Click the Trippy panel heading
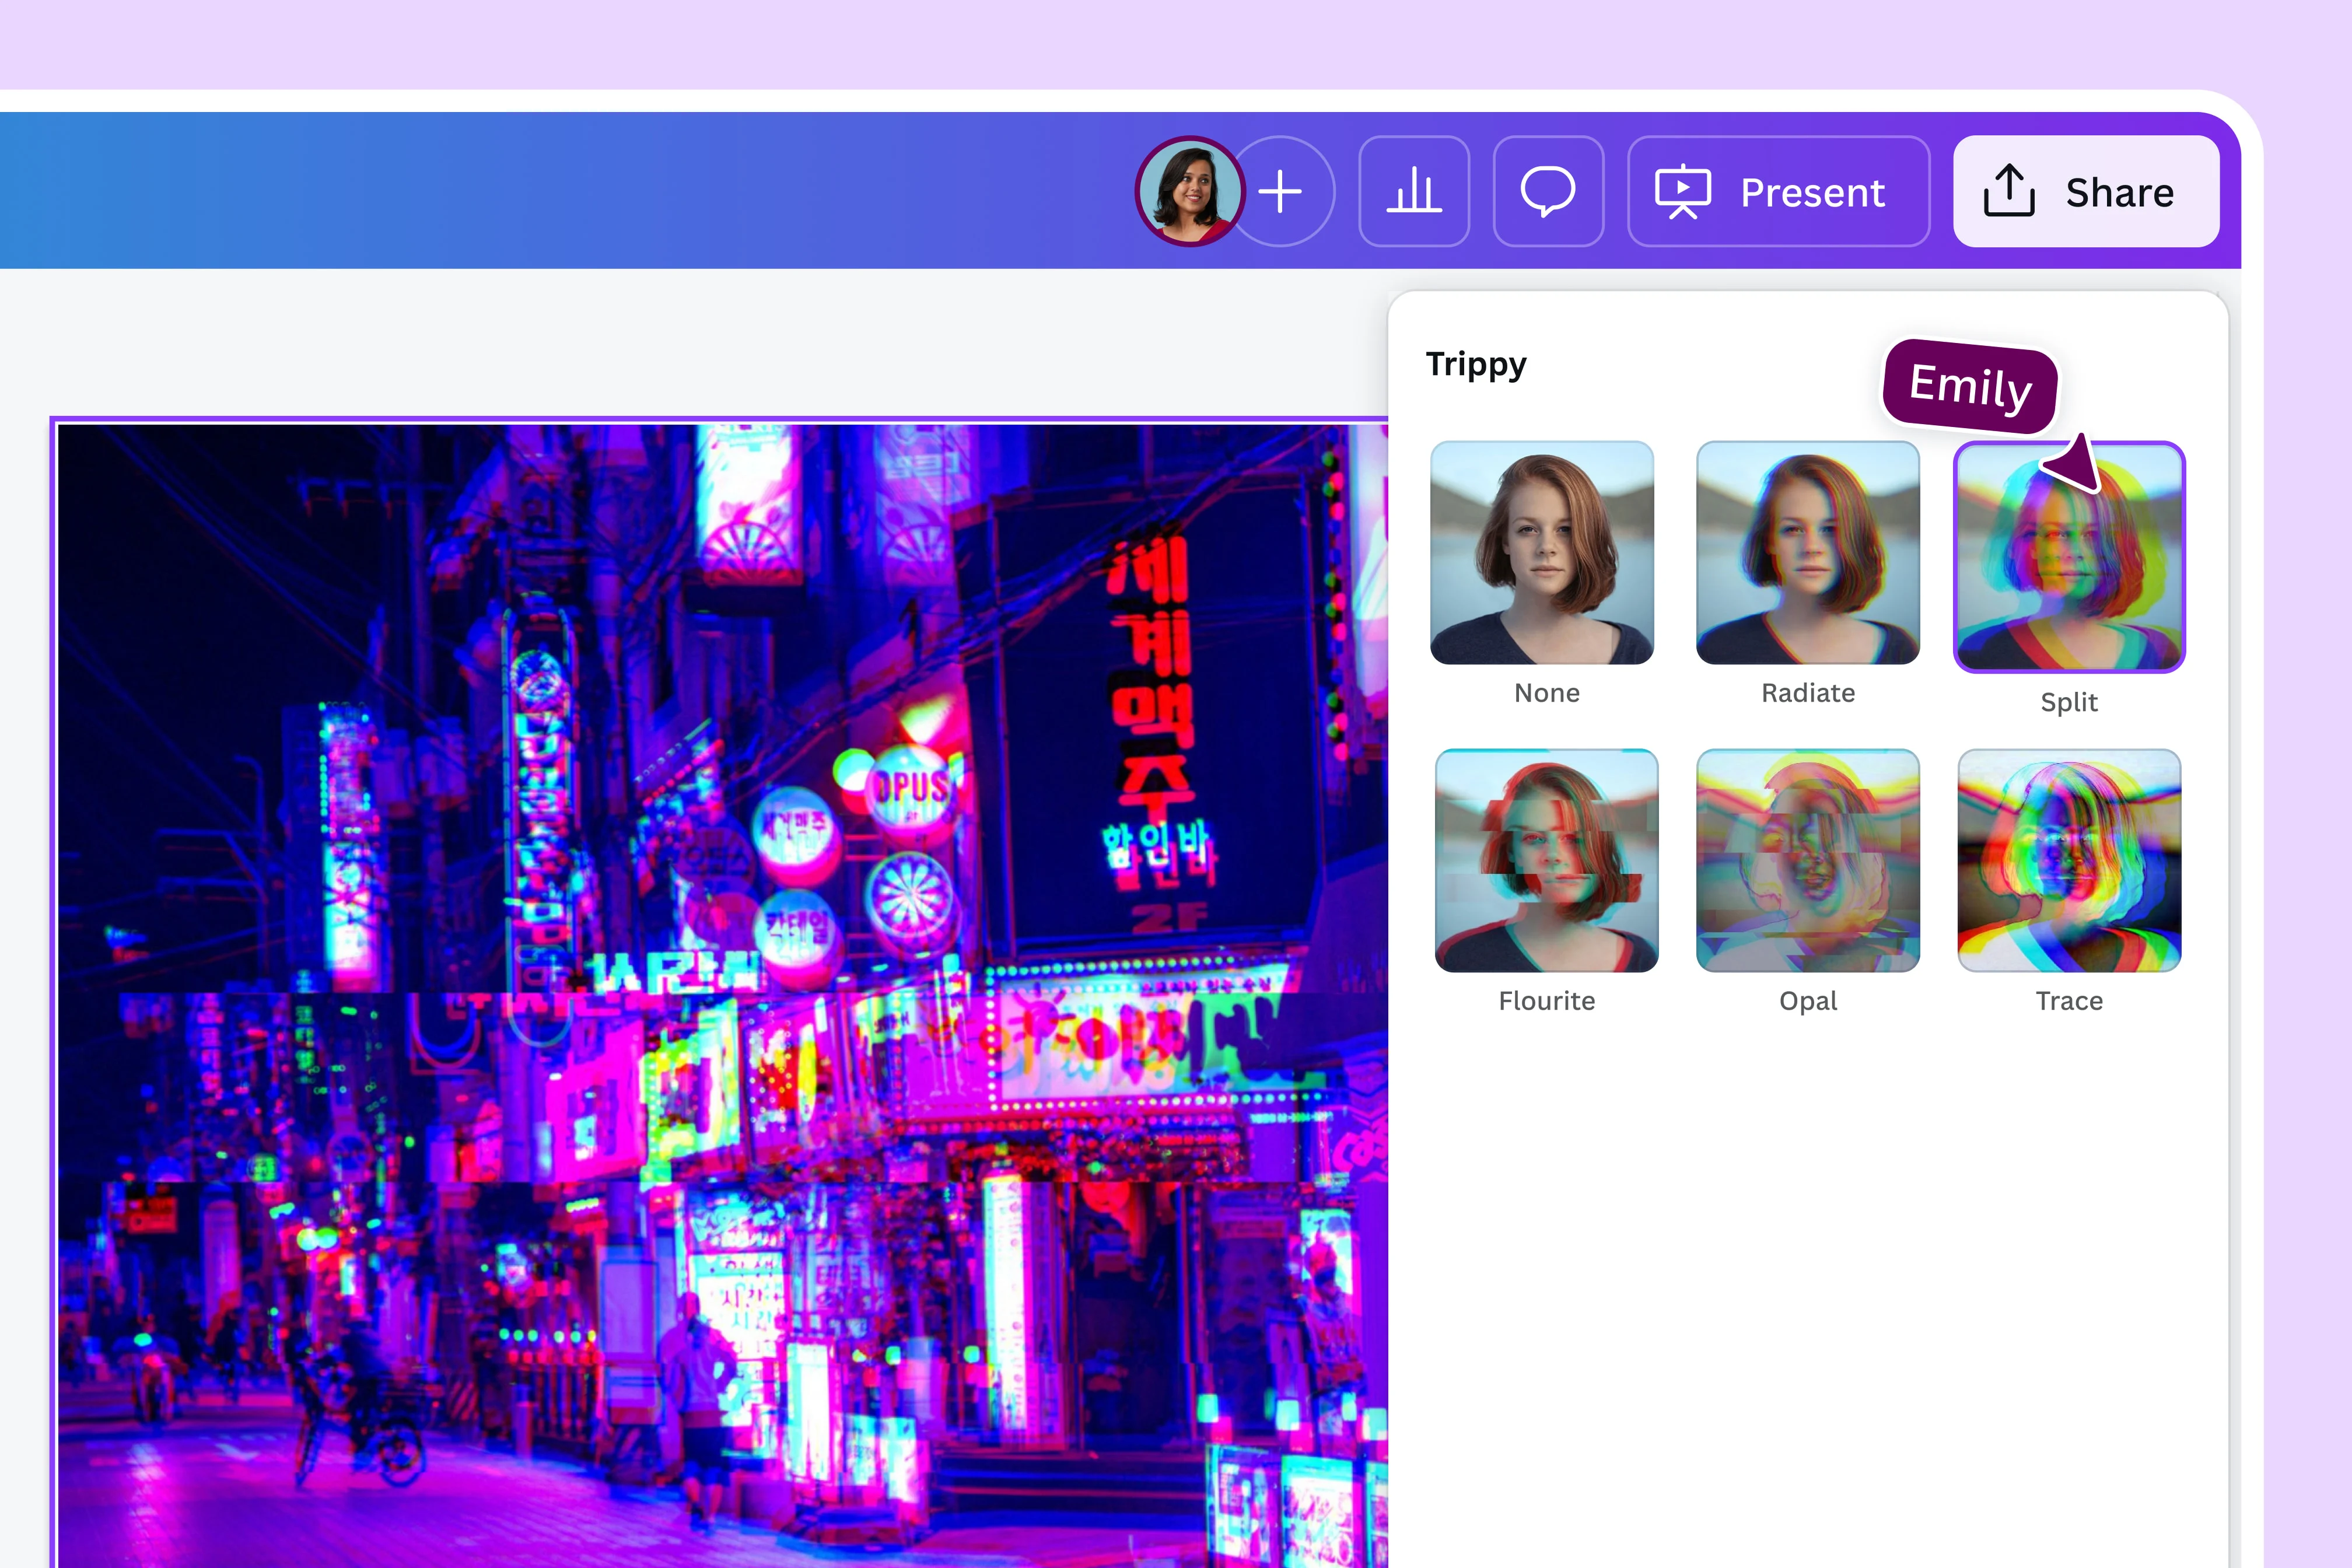The width and height of the screenshot is (2352, 1568). [1477, 364]
